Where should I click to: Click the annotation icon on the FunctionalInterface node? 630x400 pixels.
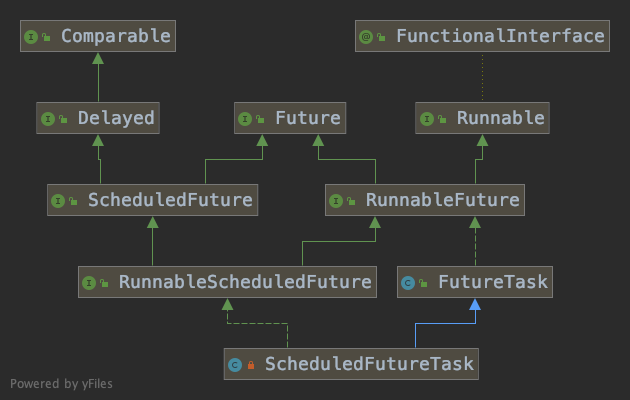point(367,37)
